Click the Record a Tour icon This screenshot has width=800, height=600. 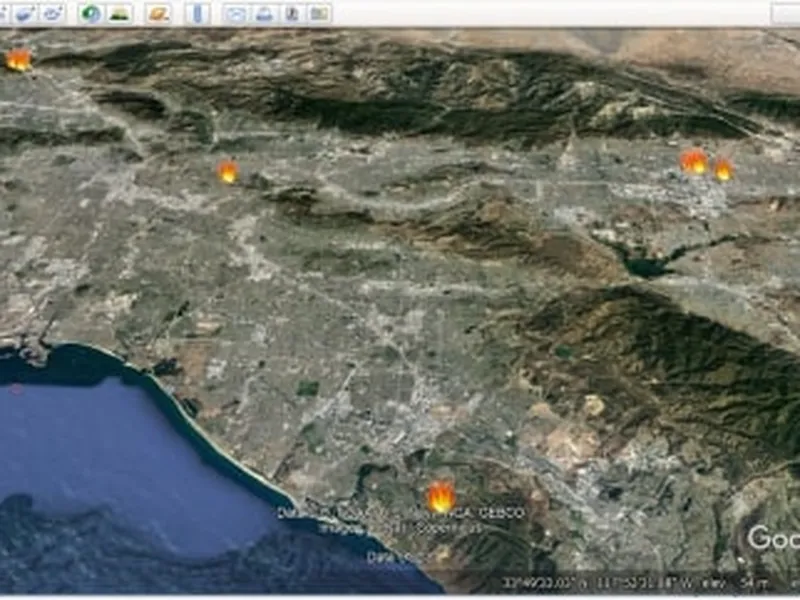[54, 13]
